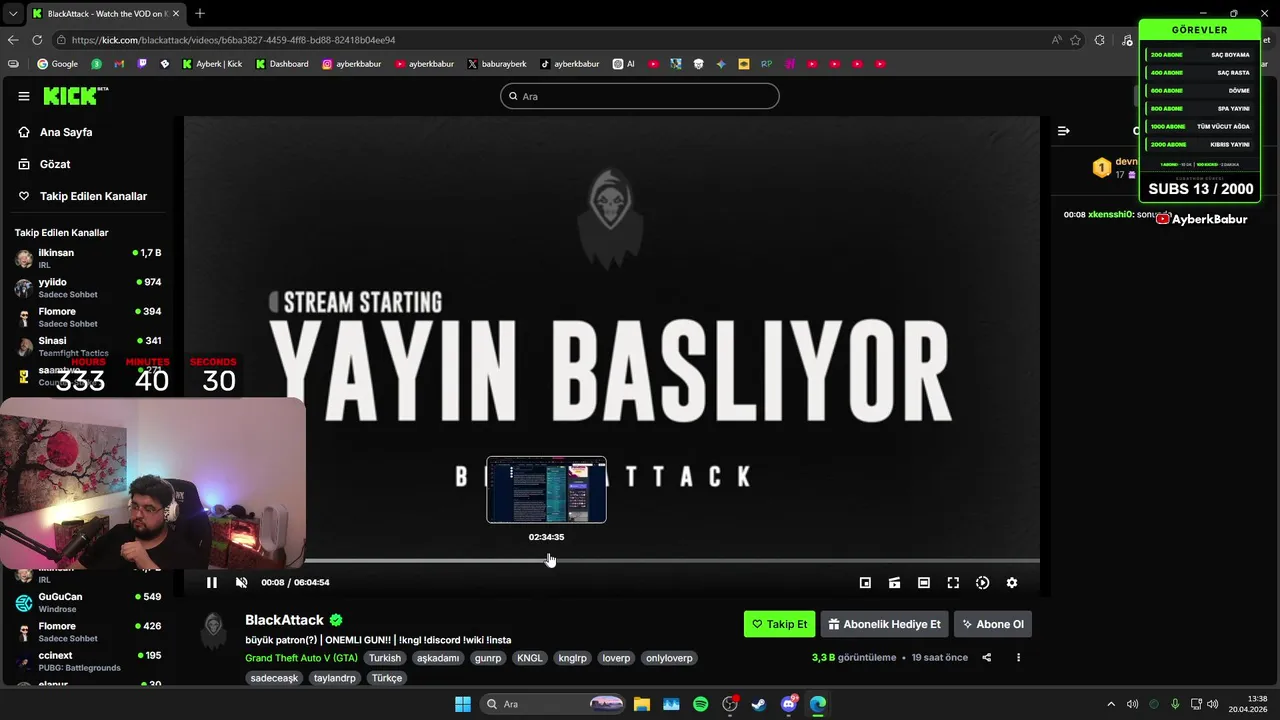Open Windows Start menu
This screenshot has width=1280, height=720.
click(x=463, y=704)
